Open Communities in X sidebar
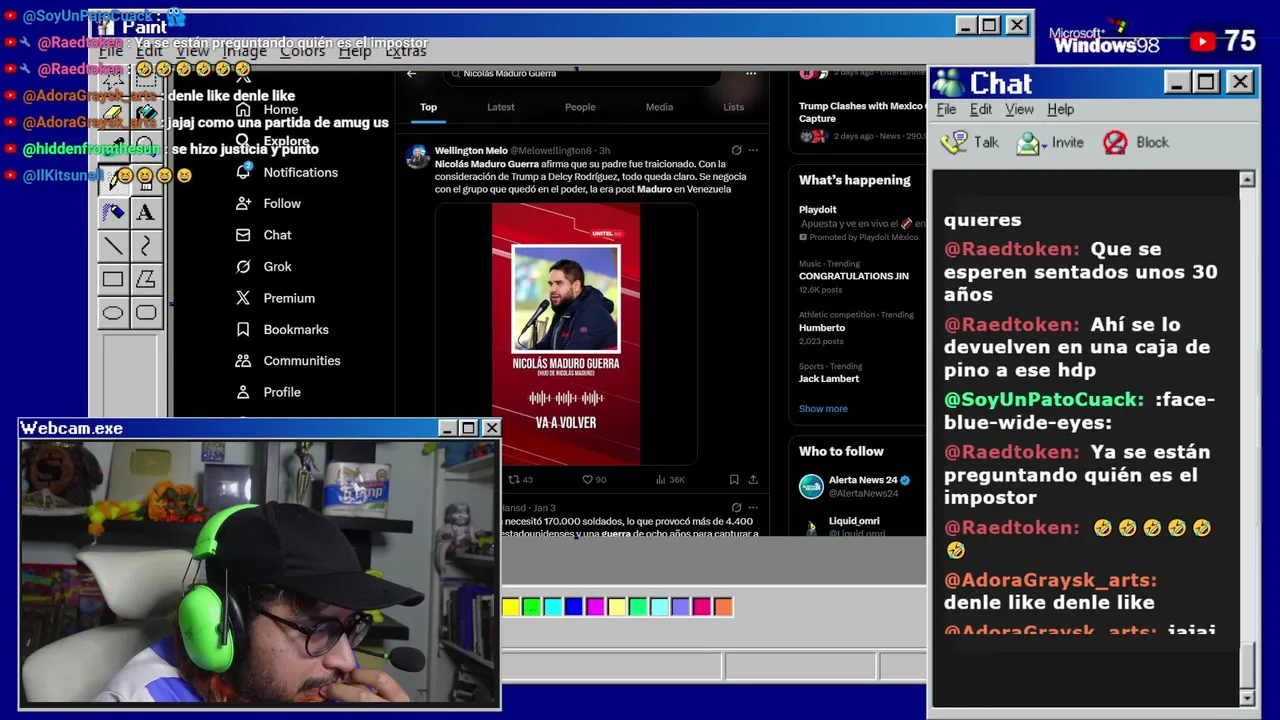 click(243, 361)
